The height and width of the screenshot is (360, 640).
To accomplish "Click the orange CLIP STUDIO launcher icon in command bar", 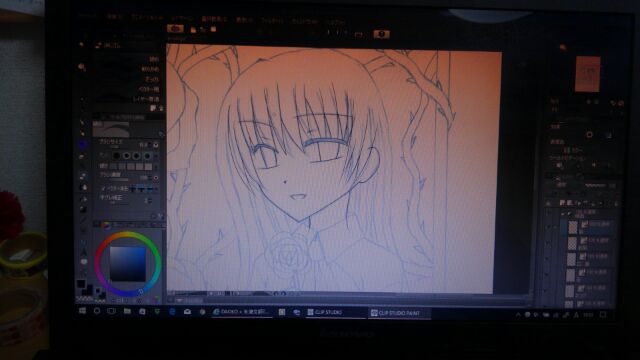I will pyautogui.click(x=175, y=29).
